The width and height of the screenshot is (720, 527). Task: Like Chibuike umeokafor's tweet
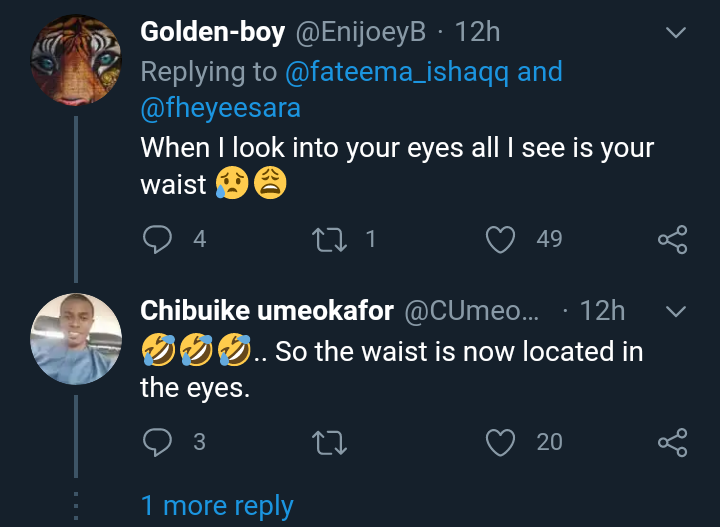[x=499, y=441]
